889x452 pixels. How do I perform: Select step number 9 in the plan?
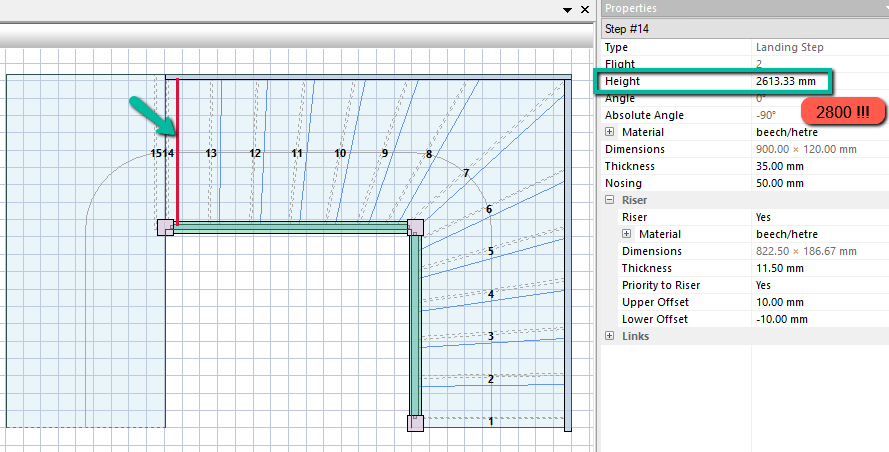pyautogui.click(x=385, y=153)
